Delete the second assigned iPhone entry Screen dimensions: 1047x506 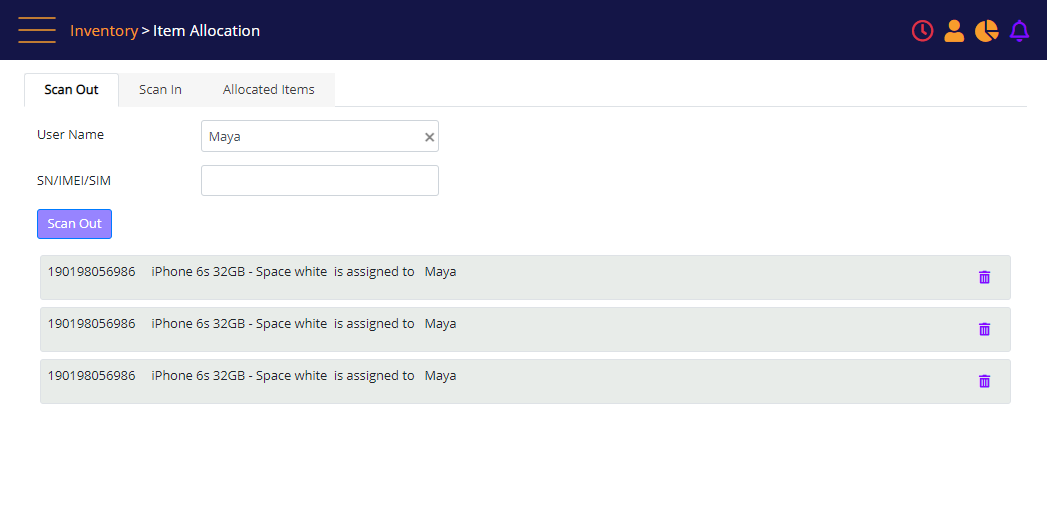point(984,329)
